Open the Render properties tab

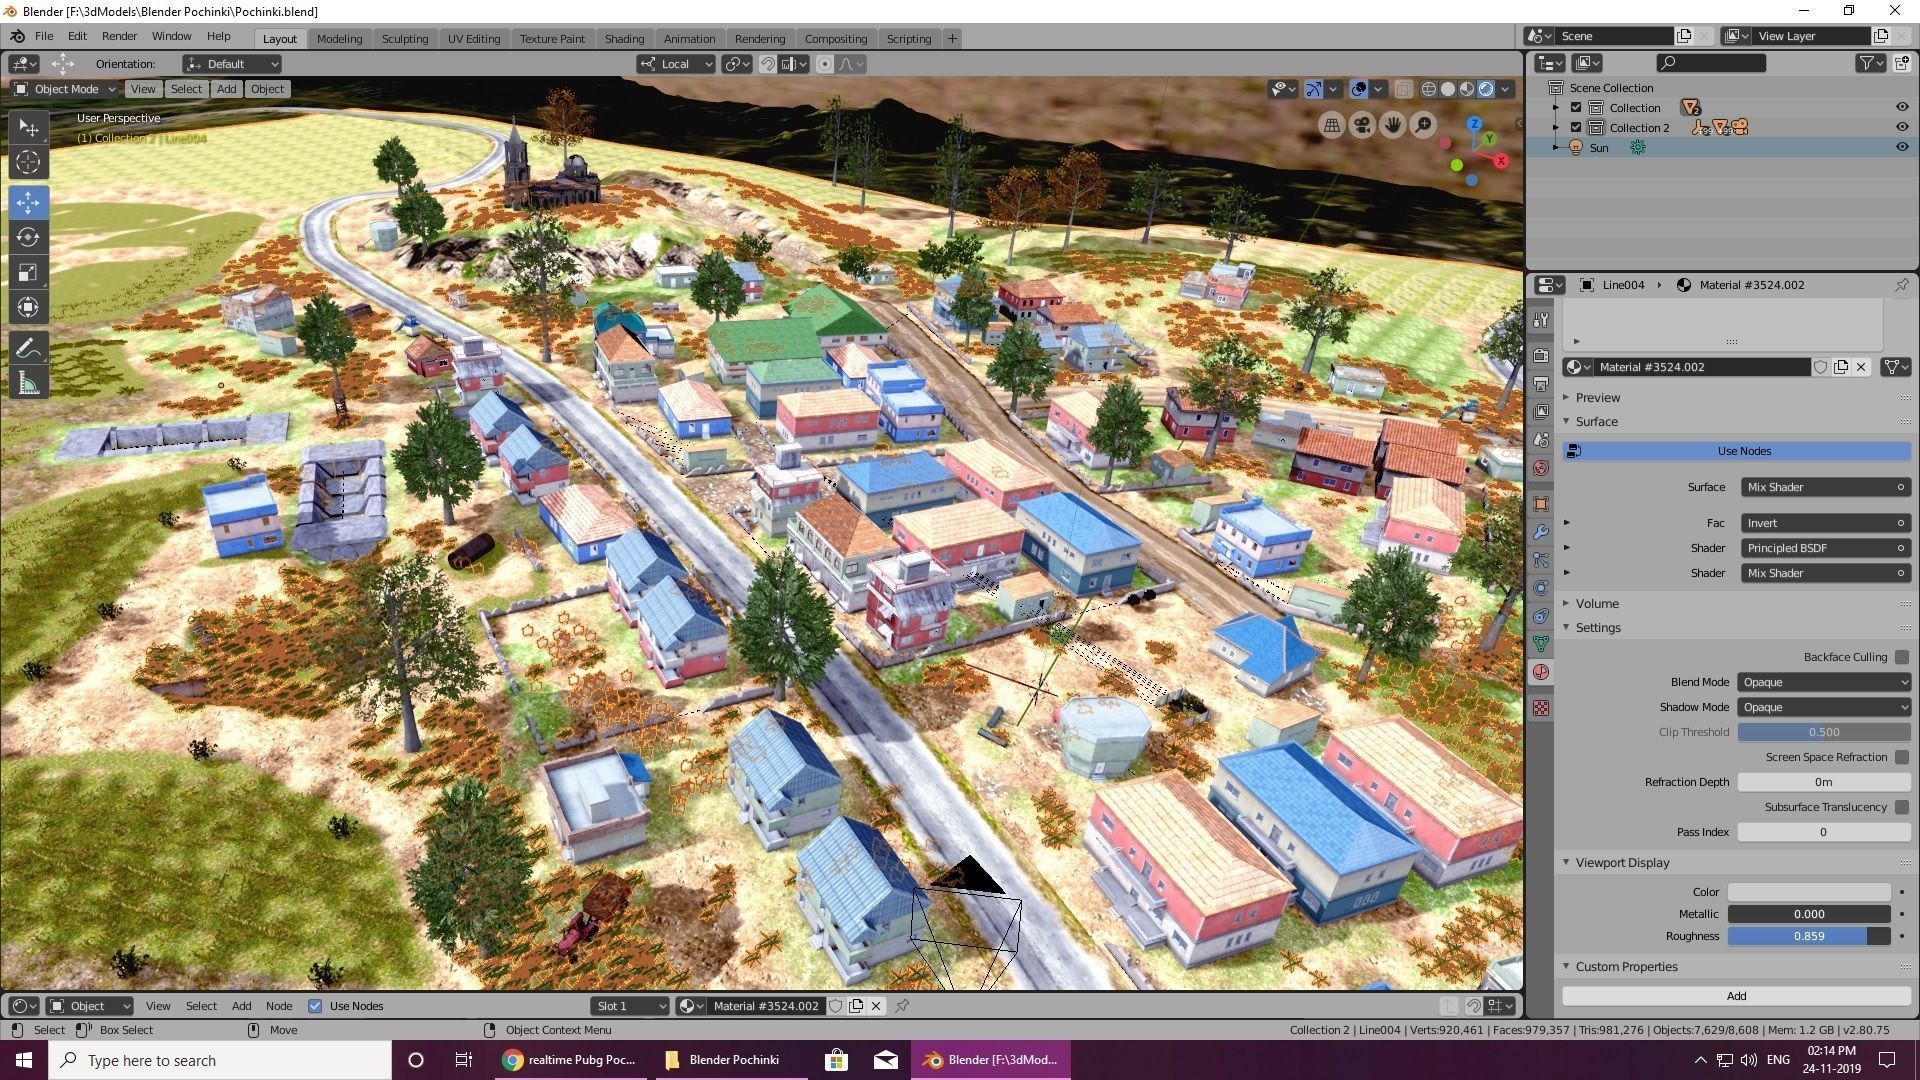(1541, 356)
